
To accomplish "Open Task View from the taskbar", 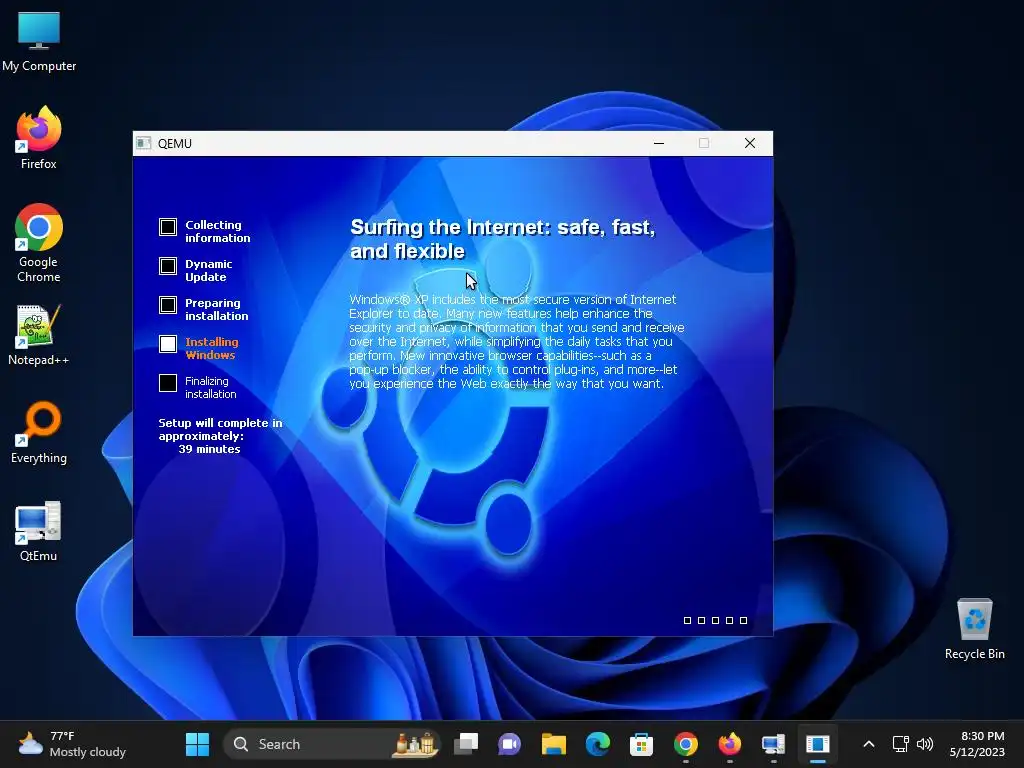I will coord(466,744).
